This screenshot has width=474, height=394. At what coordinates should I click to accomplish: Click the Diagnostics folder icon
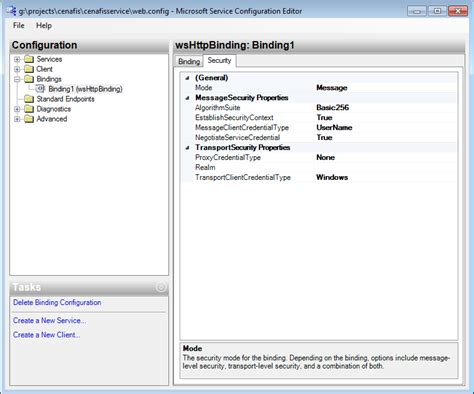coord(29,109)
